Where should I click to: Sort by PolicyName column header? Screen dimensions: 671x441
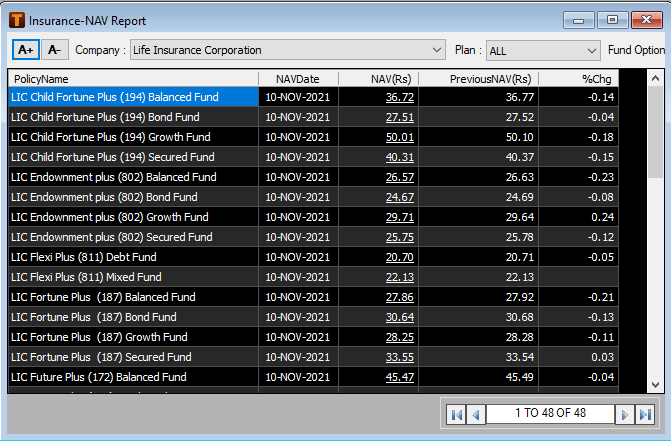pos(133,79)
